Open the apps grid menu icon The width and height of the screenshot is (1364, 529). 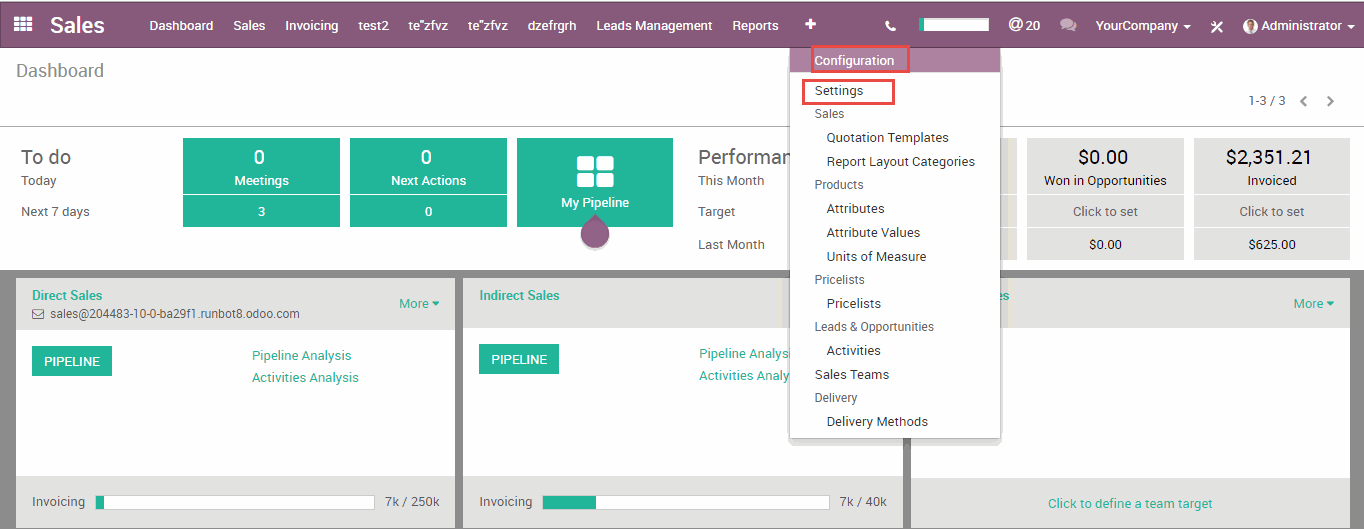pyautogui.click(x=22, y=25)
